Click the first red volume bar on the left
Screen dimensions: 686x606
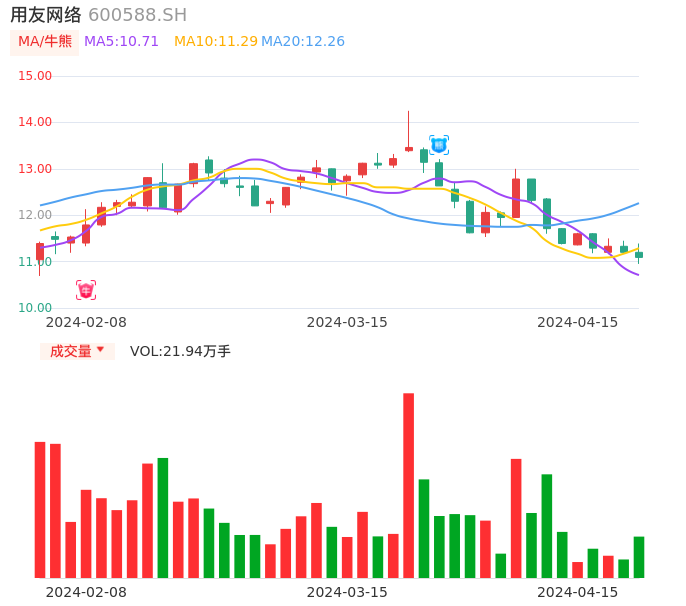(x=40, y=510)
